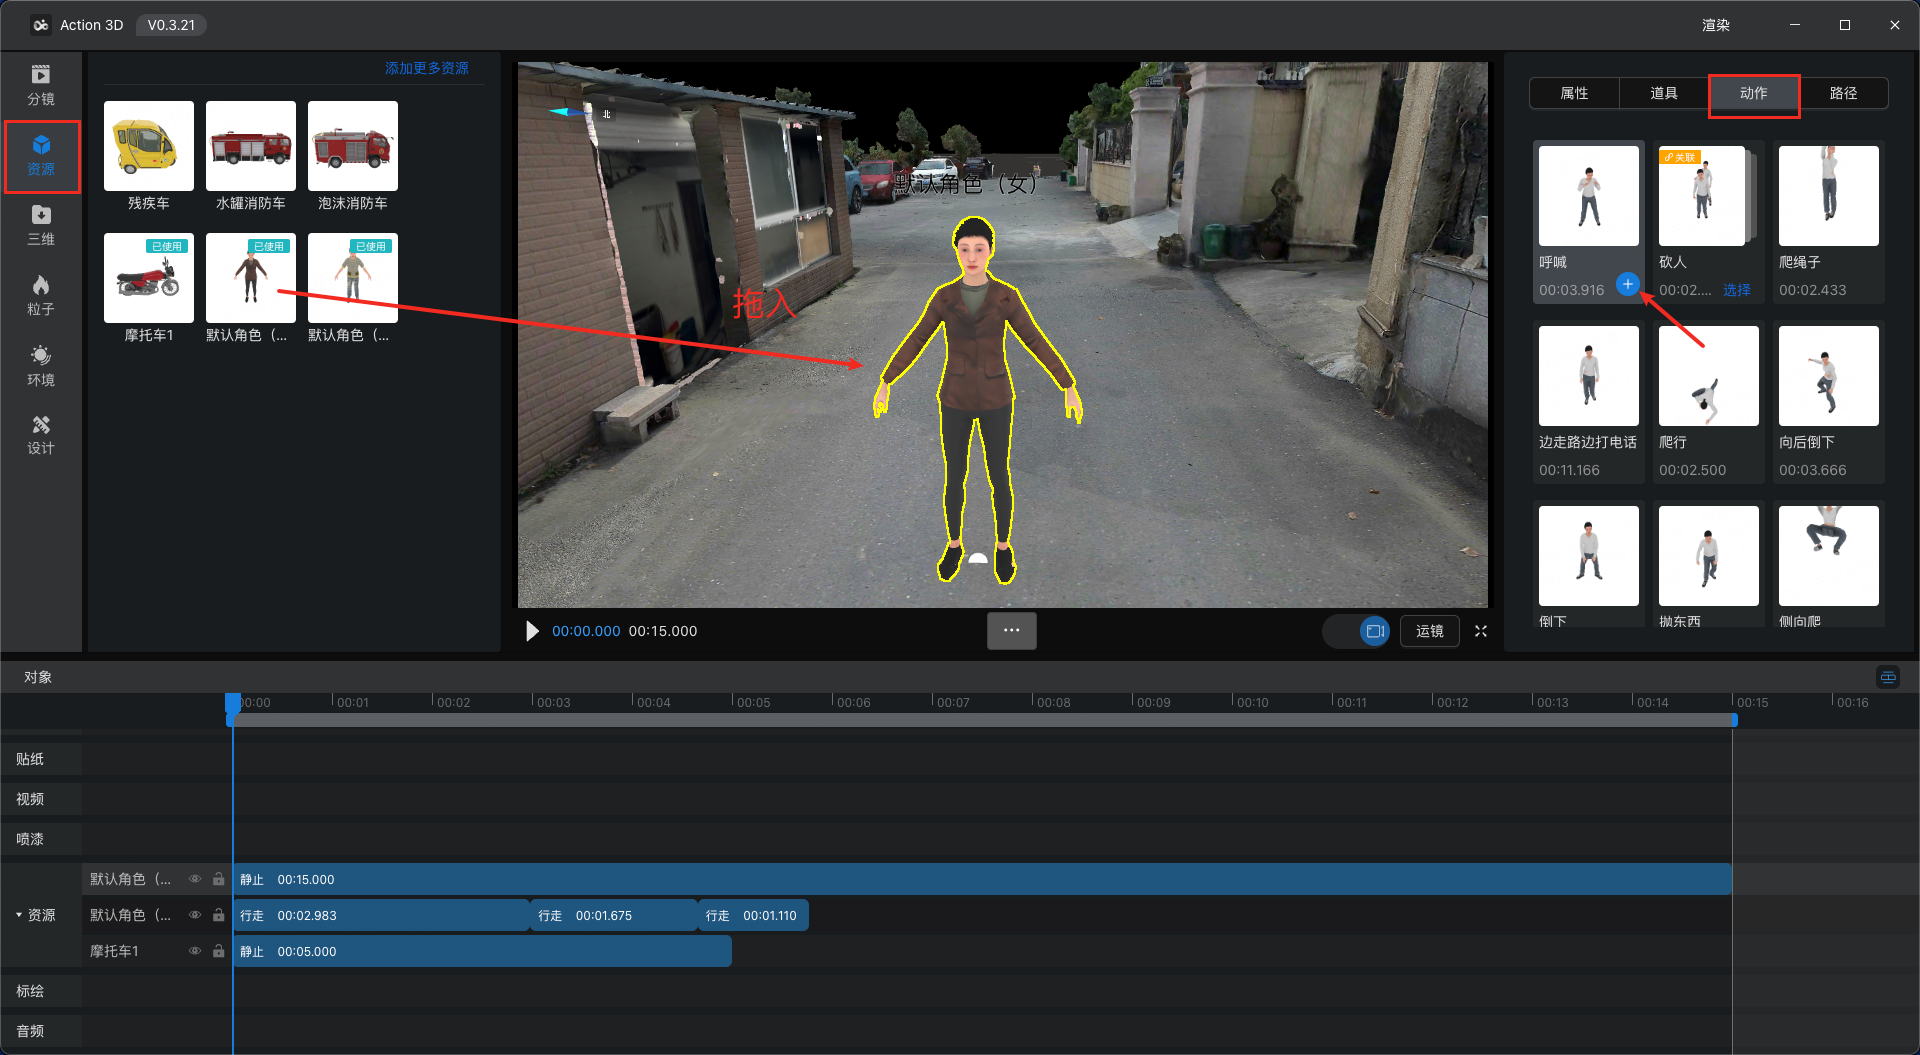Click the timeline playhead handle
The width and height of the screenshot is (1920, 1055).
[x=233, y=703]
